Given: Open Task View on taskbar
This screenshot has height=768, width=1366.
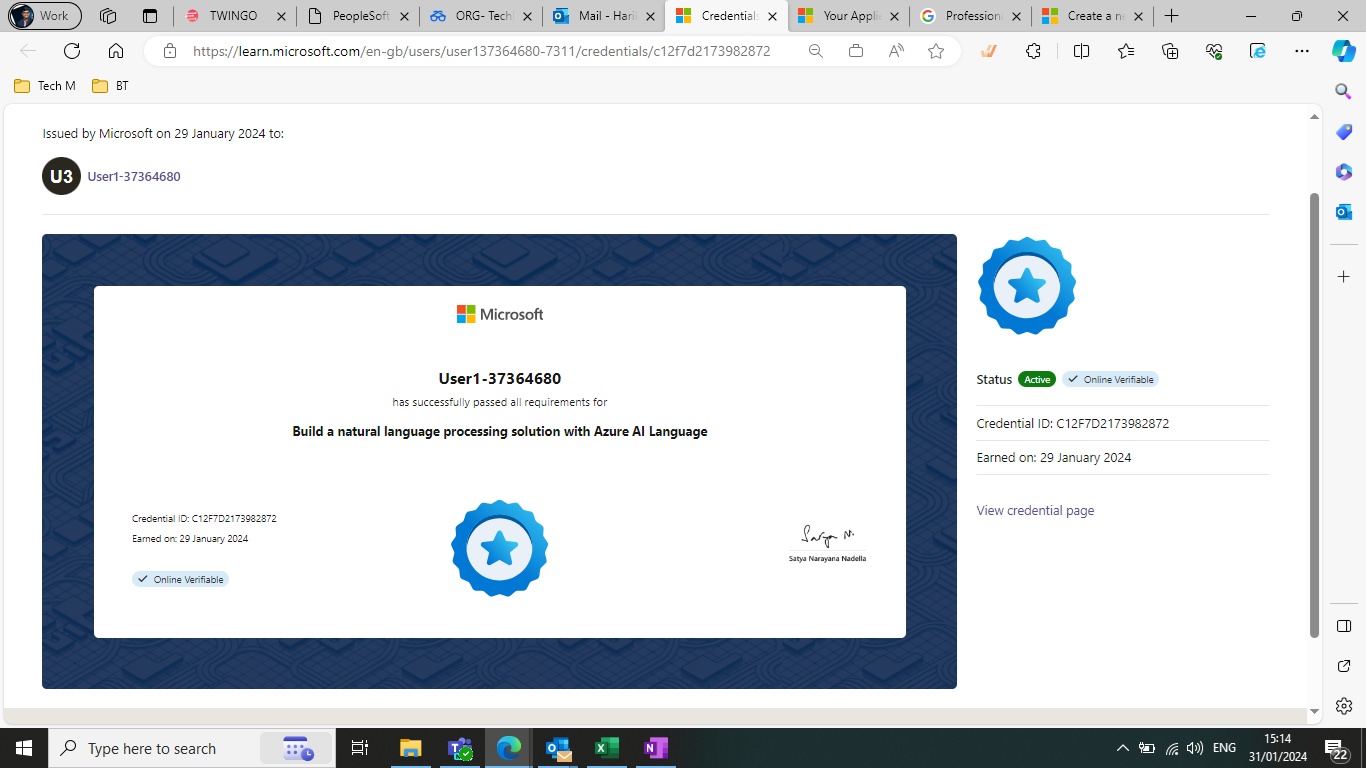Looking at the screenshot, I should [360, 748].
